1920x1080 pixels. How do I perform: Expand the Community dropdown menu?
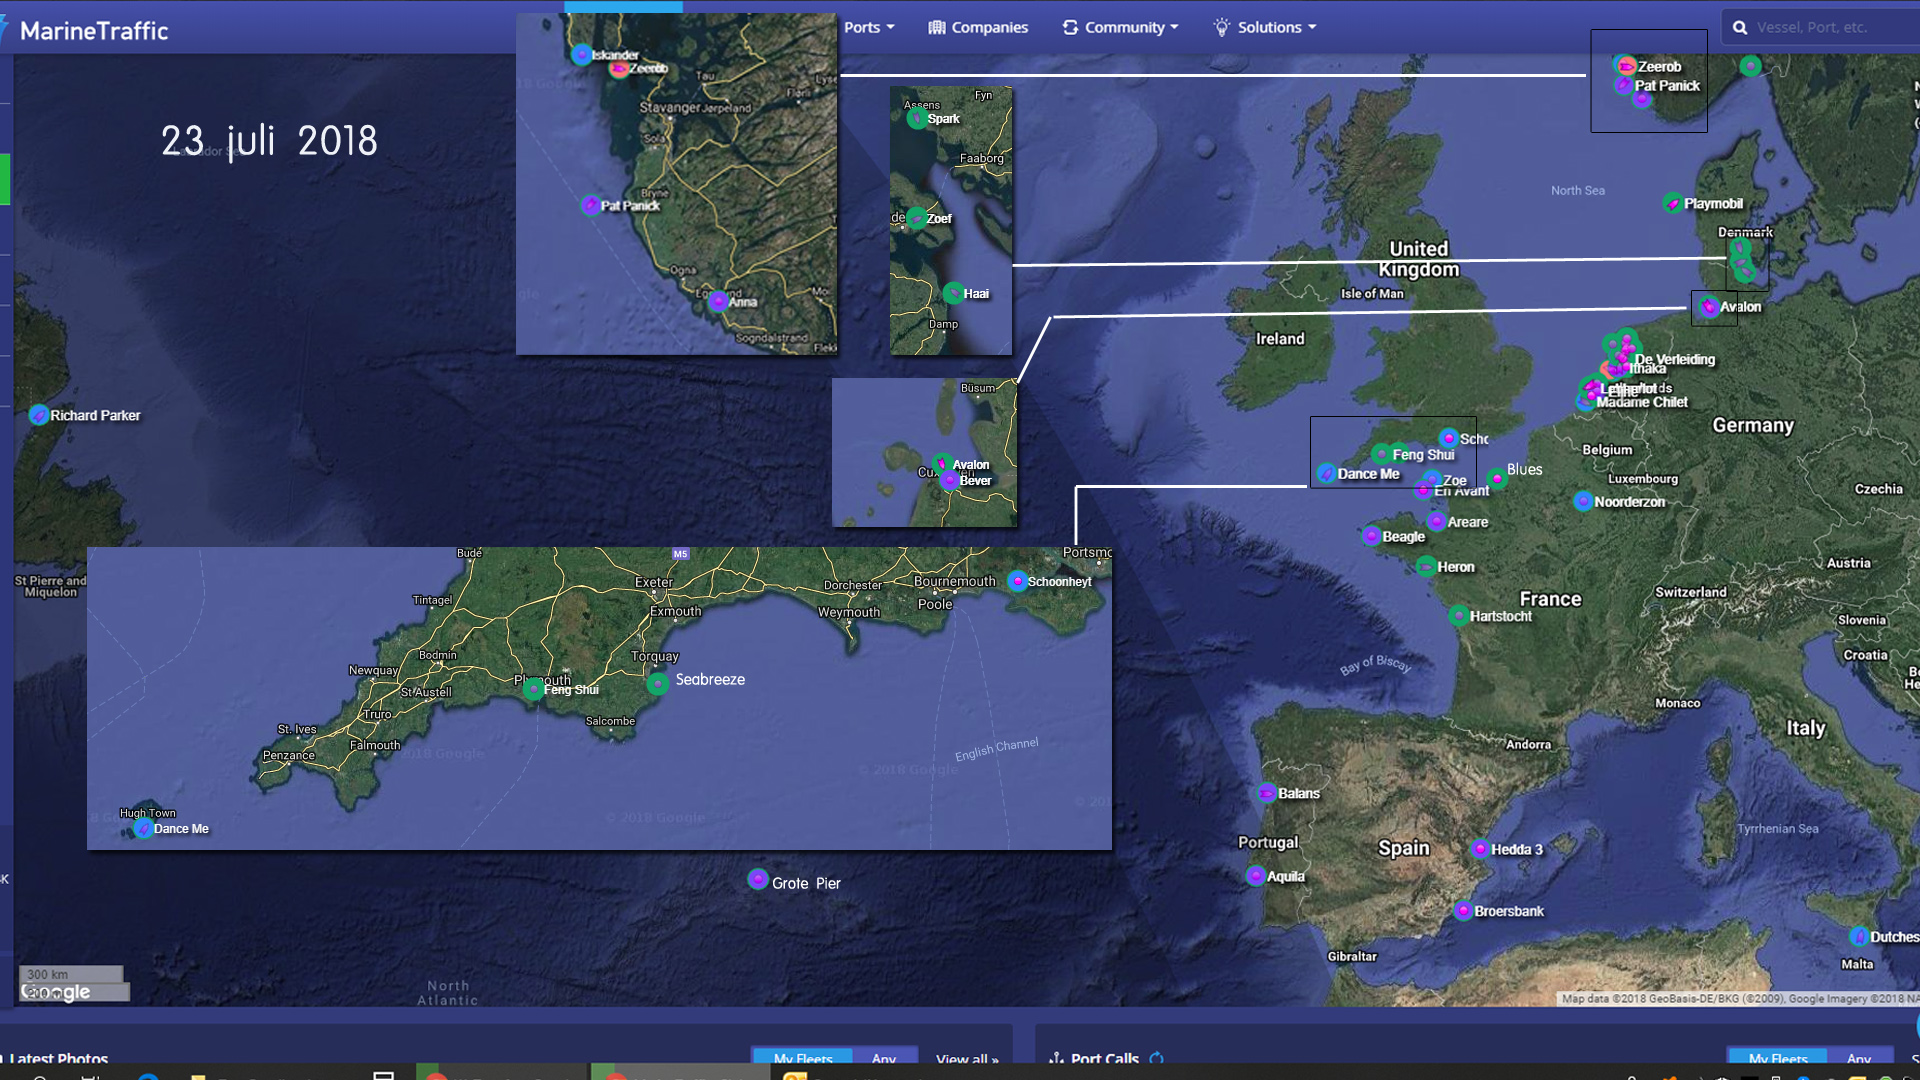click(x=1120, y=27)
